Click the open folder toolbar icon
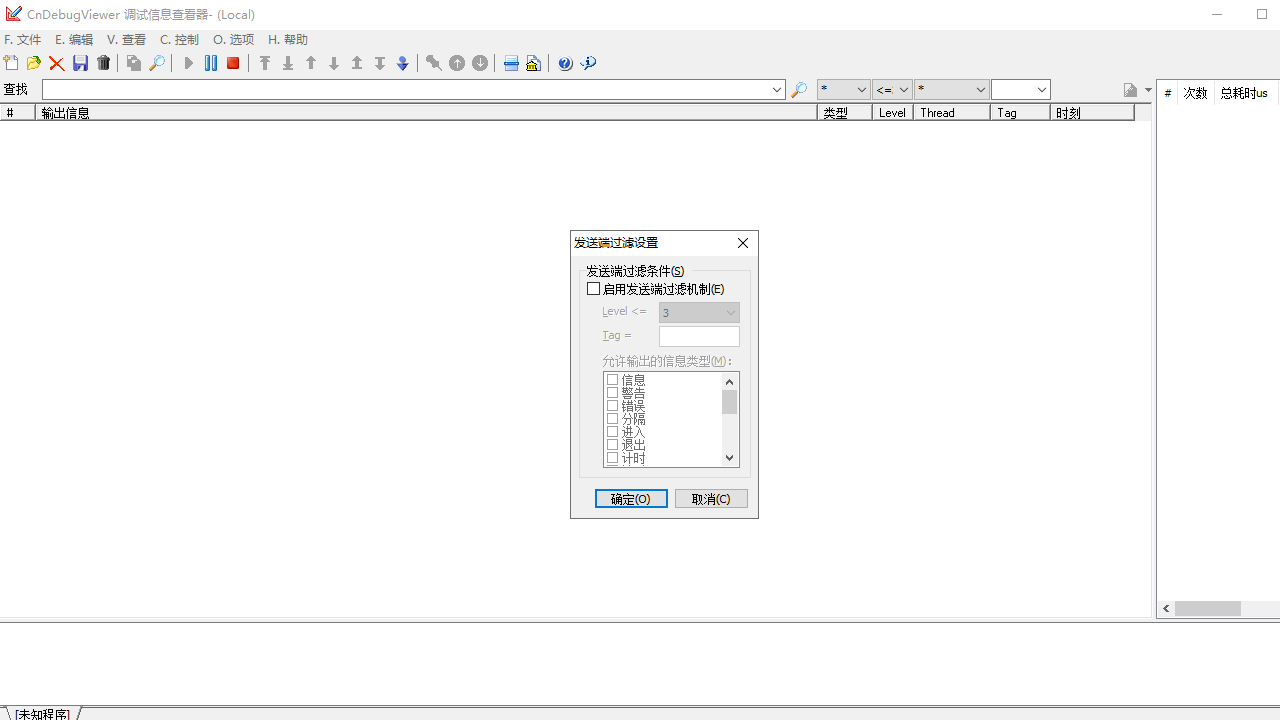 (34, 63)
